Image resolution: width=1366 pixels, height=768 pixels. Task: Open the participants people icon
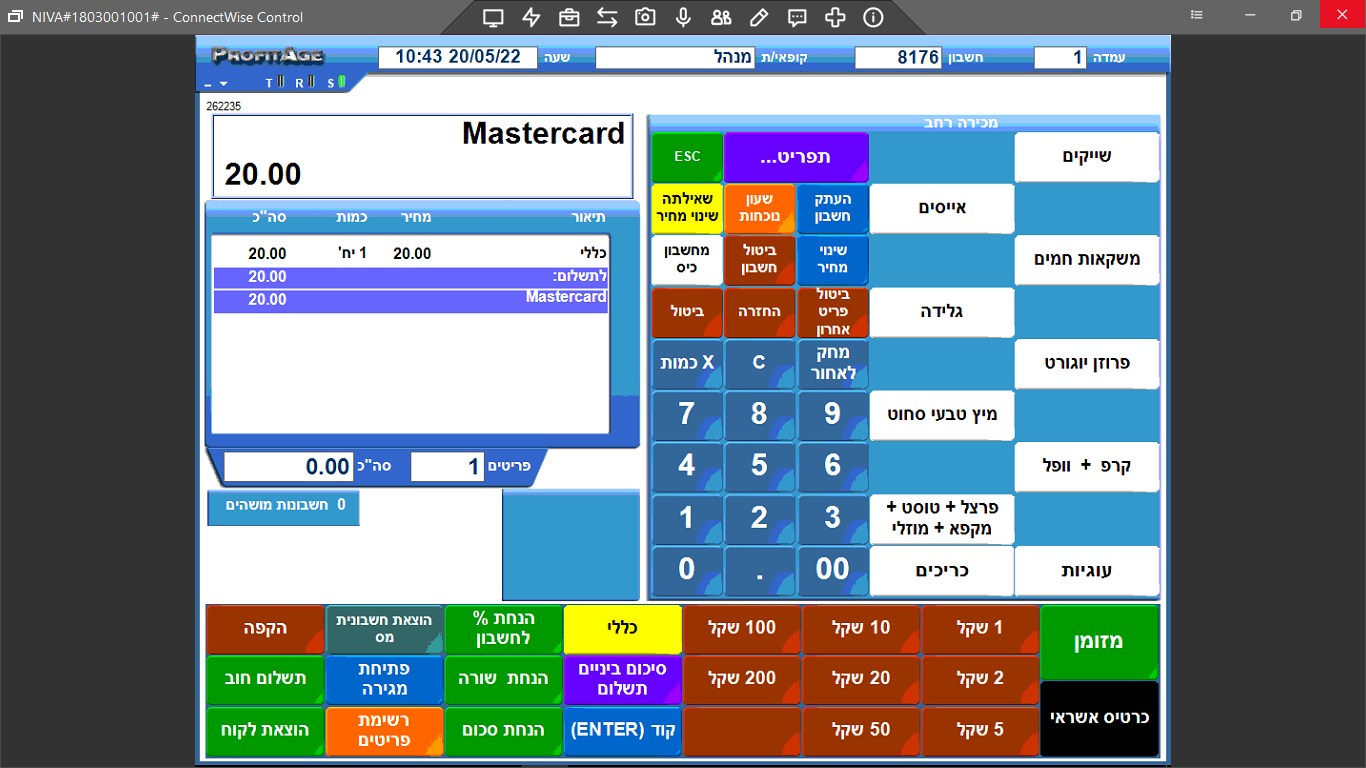click(x=721, y=17)
